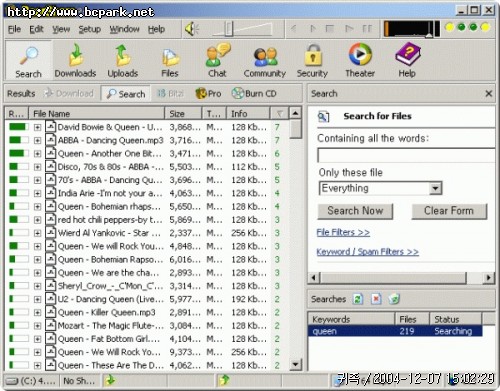
Task: Open the Keyword / Spam Filters link
Action: [367, 251]
